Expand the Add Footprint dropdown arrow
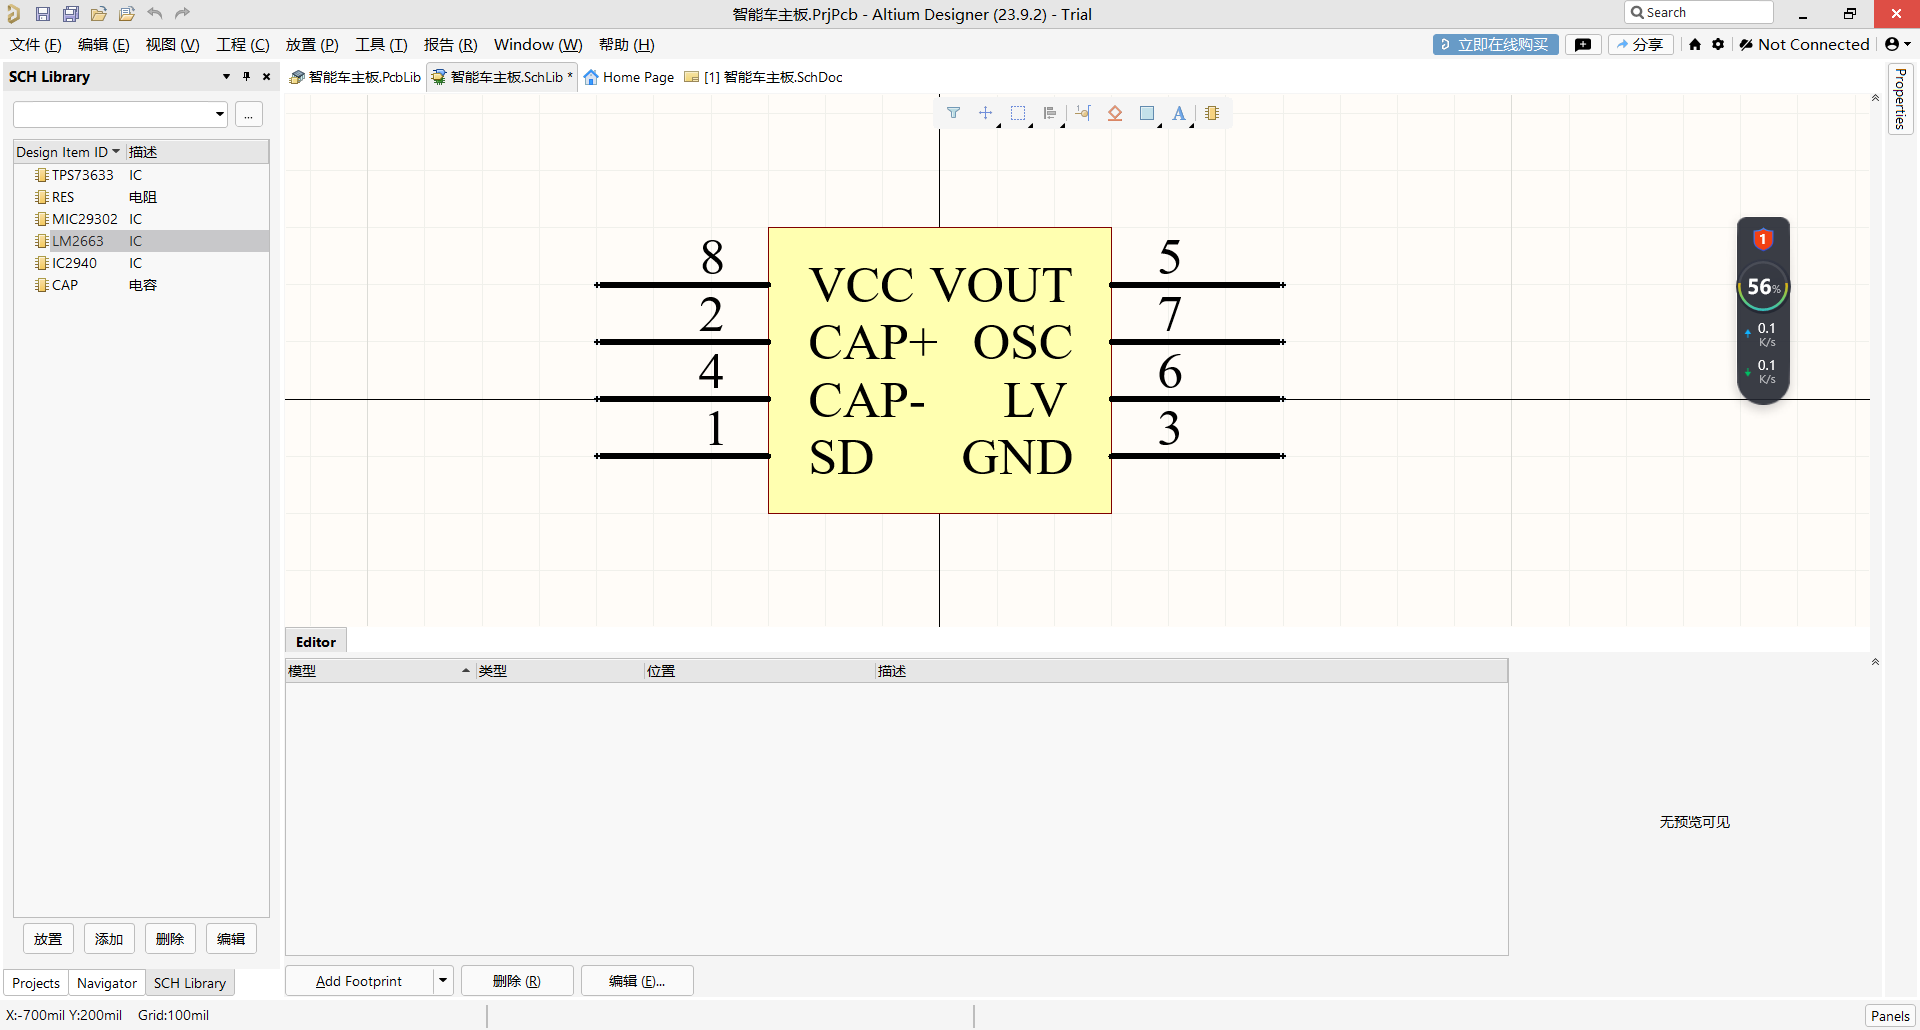 443,981
